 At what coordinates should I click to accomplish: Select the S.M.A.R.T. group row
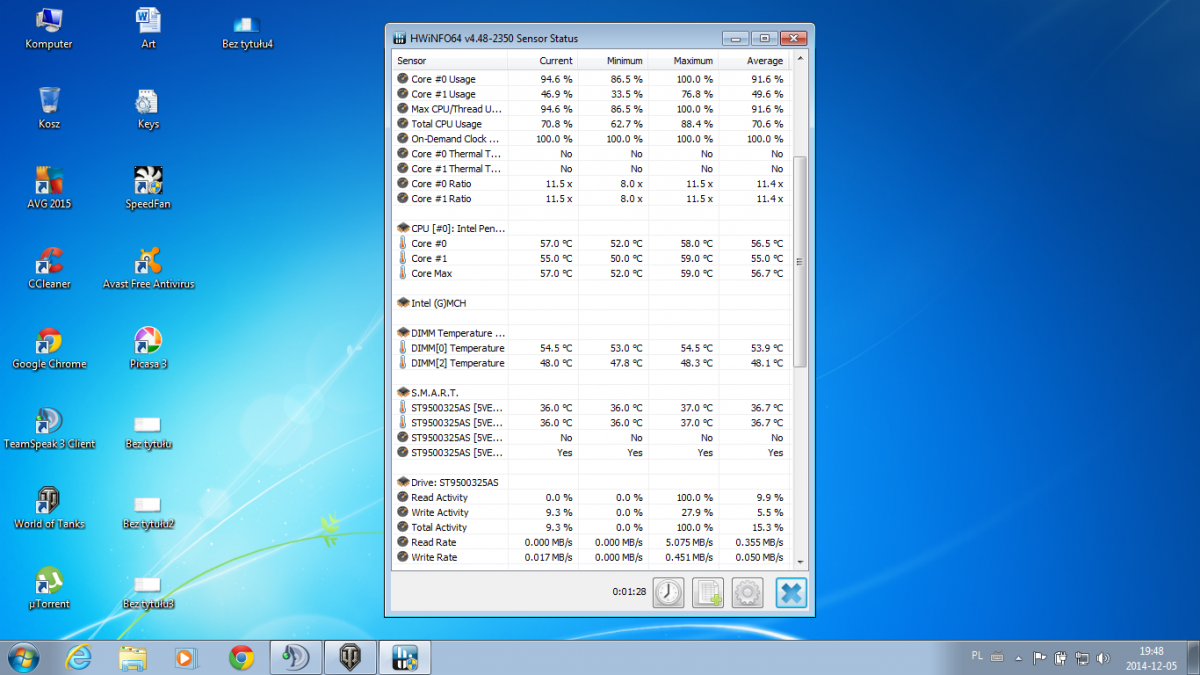coord(591,392)
